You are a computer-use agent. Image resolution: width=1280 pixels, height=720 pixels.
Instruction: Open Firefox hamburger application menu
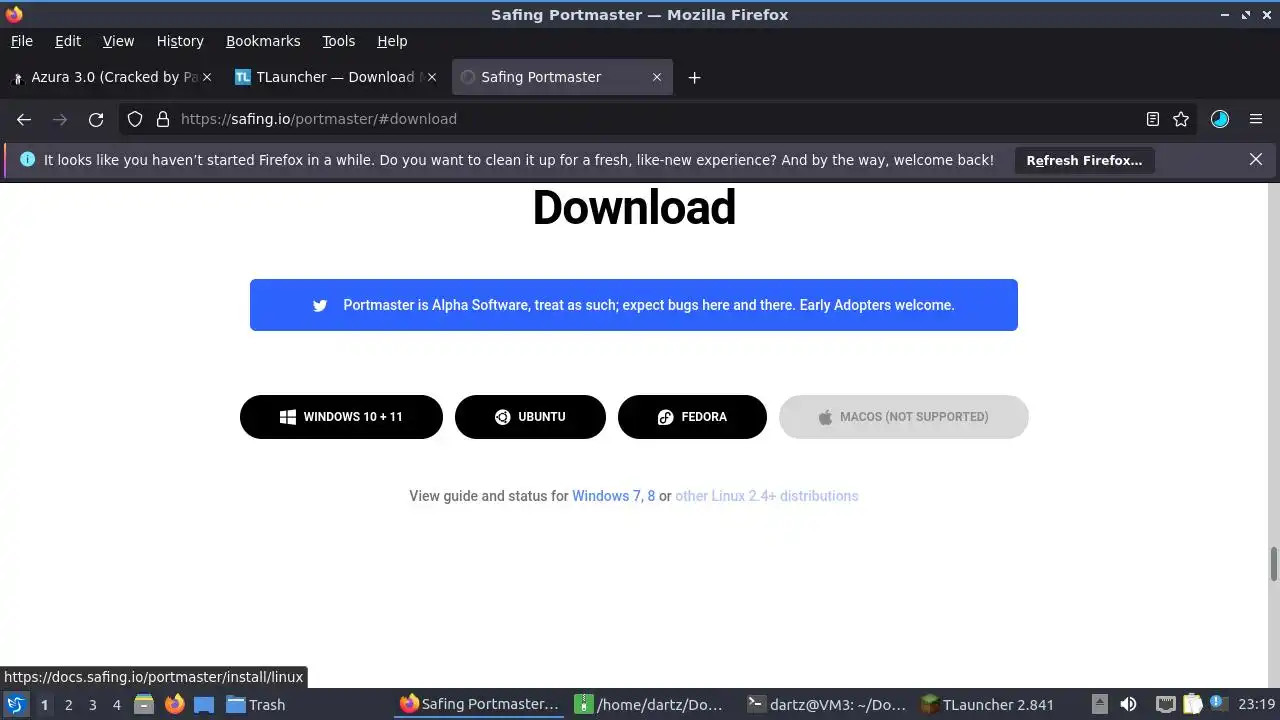coord(1256,119)
